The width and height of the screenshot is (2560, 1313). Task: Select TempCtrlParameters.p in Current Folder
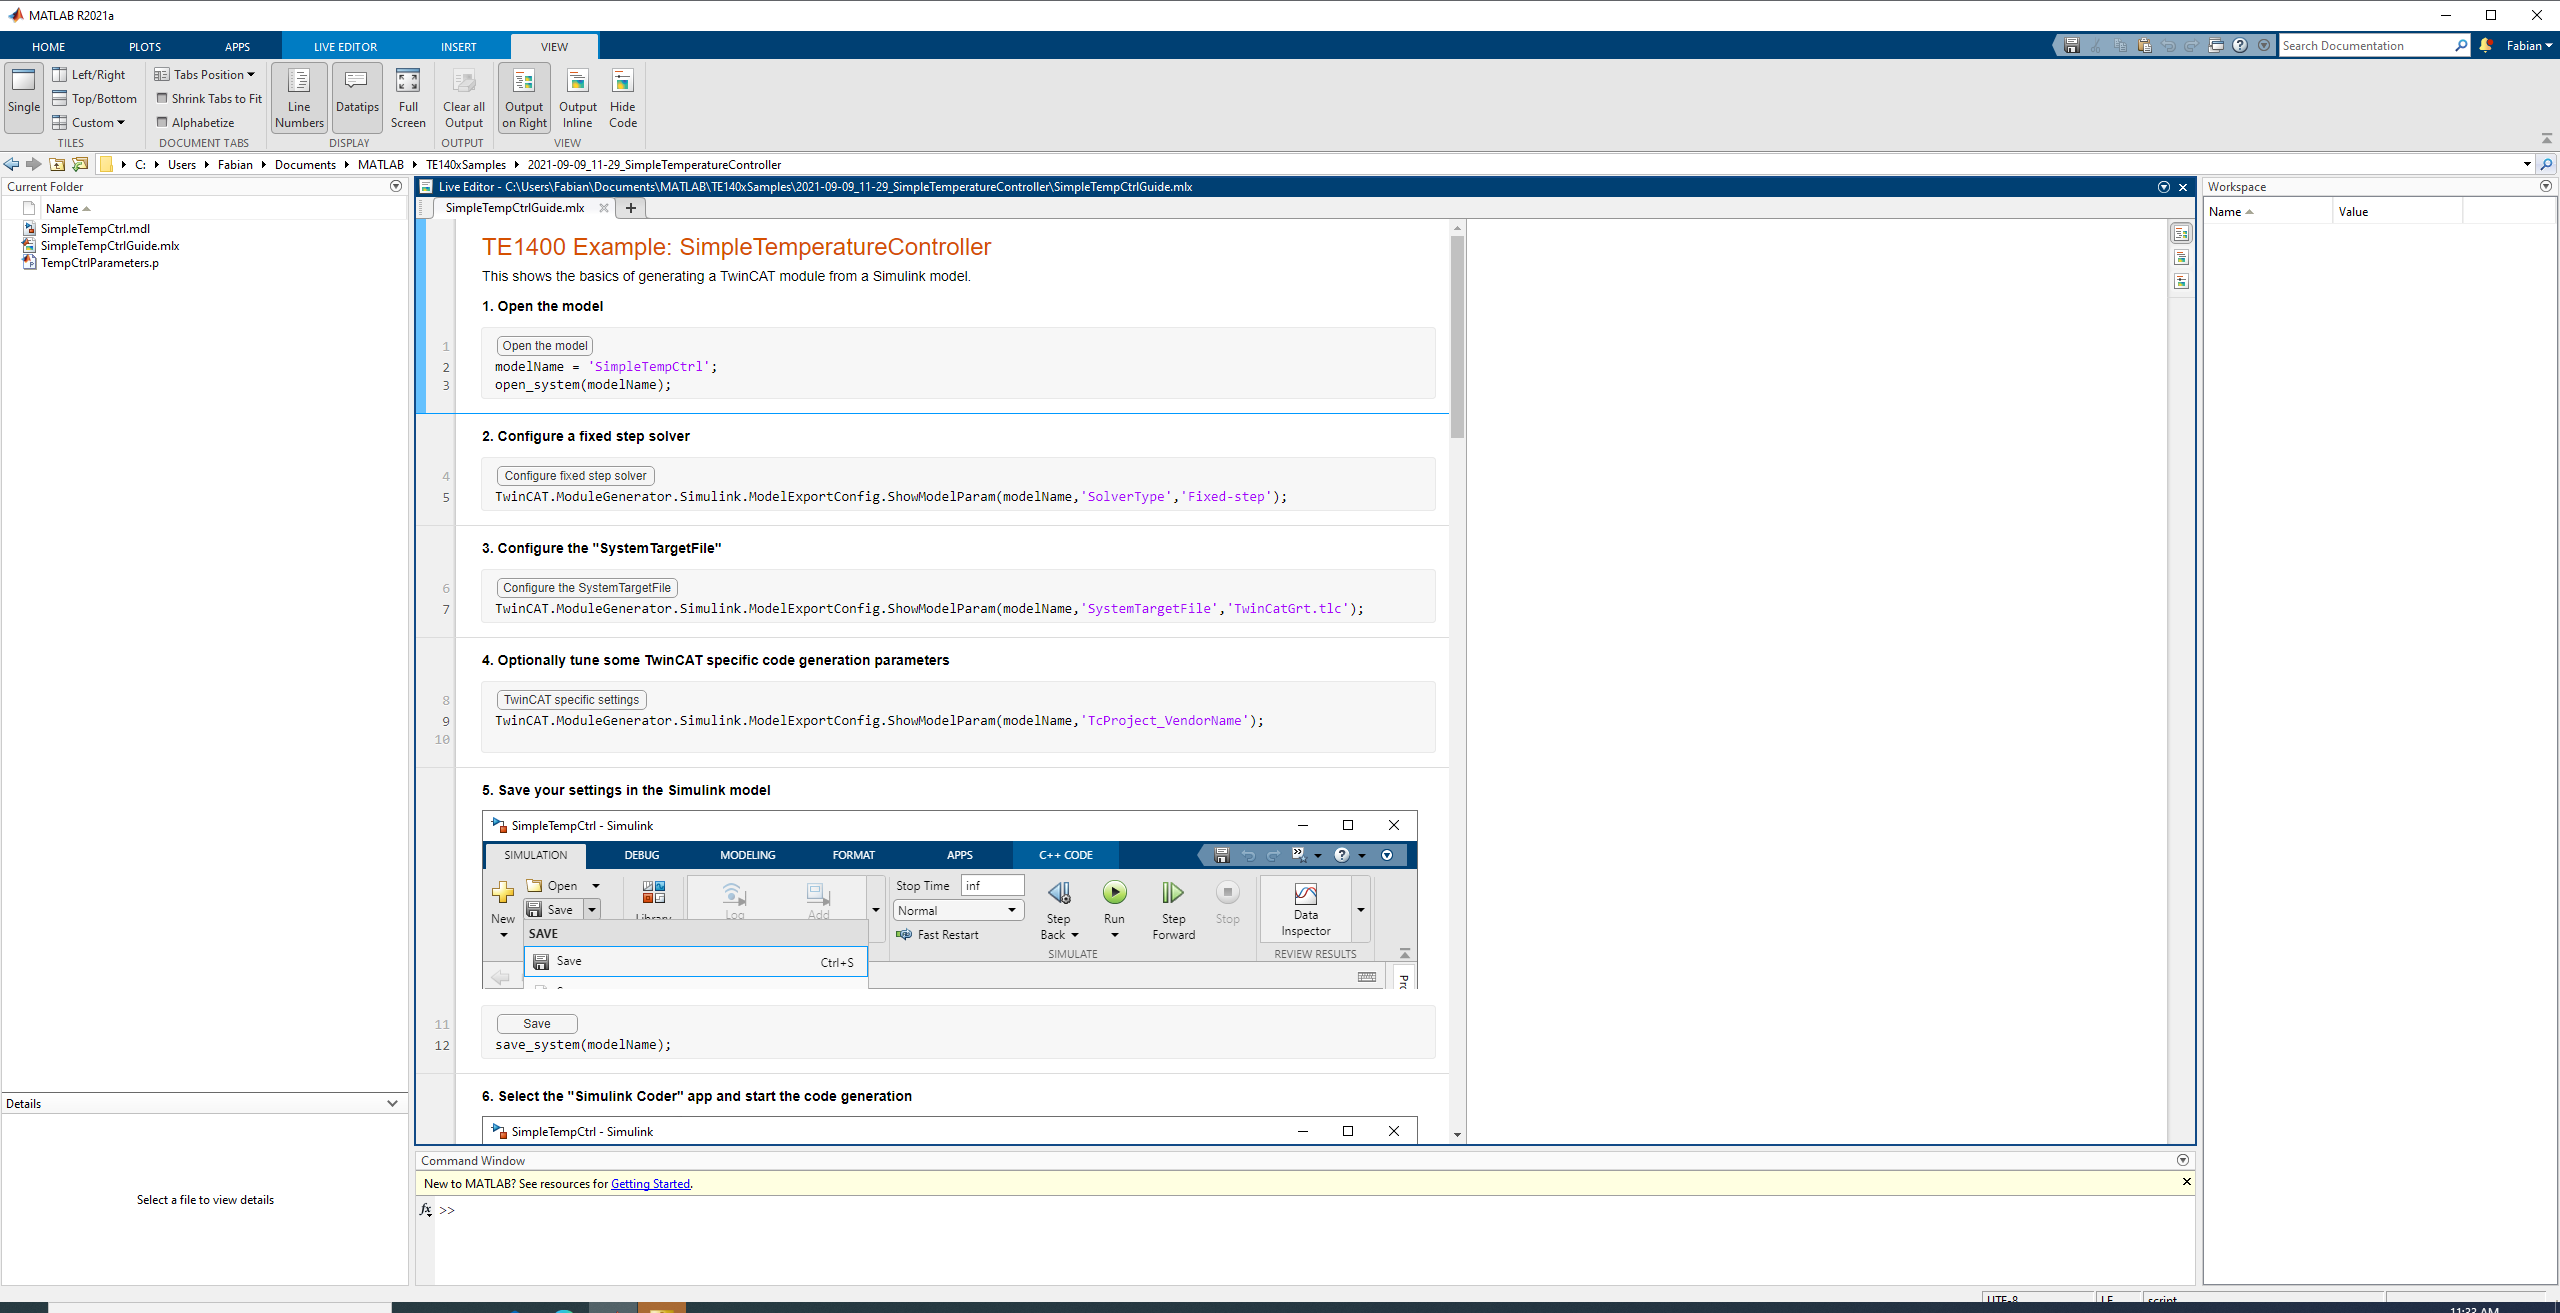99,263
